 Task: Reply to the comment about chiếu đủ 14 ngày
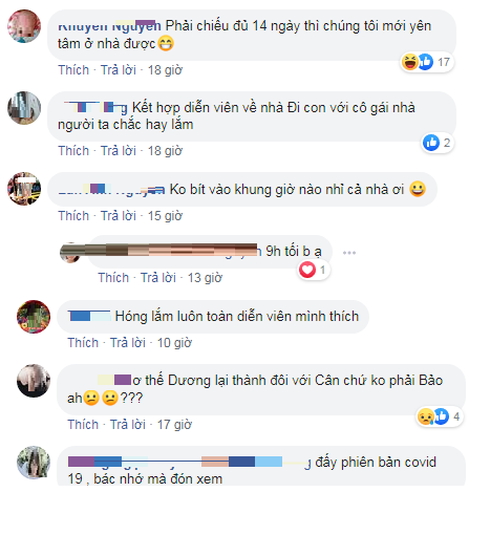pyautogui.click(x=118, y=70)
